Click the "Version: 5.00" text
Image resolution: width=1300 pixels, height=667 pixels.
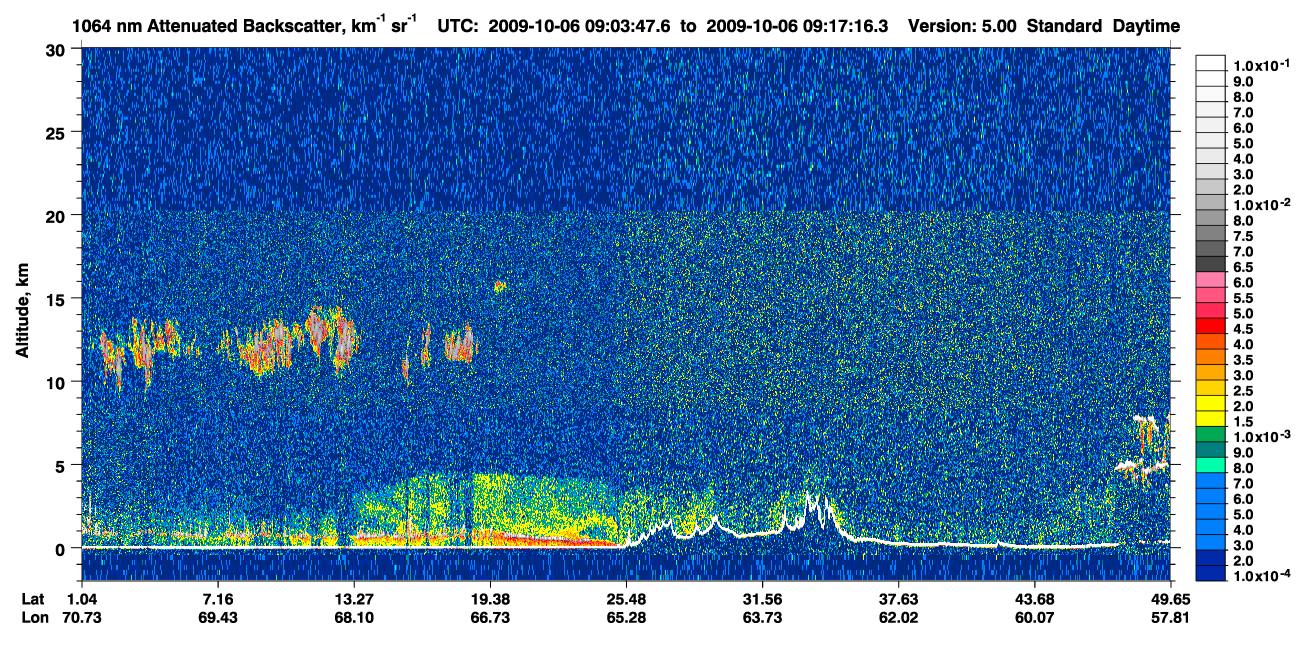pyautogui.click(x=960, y=26)
